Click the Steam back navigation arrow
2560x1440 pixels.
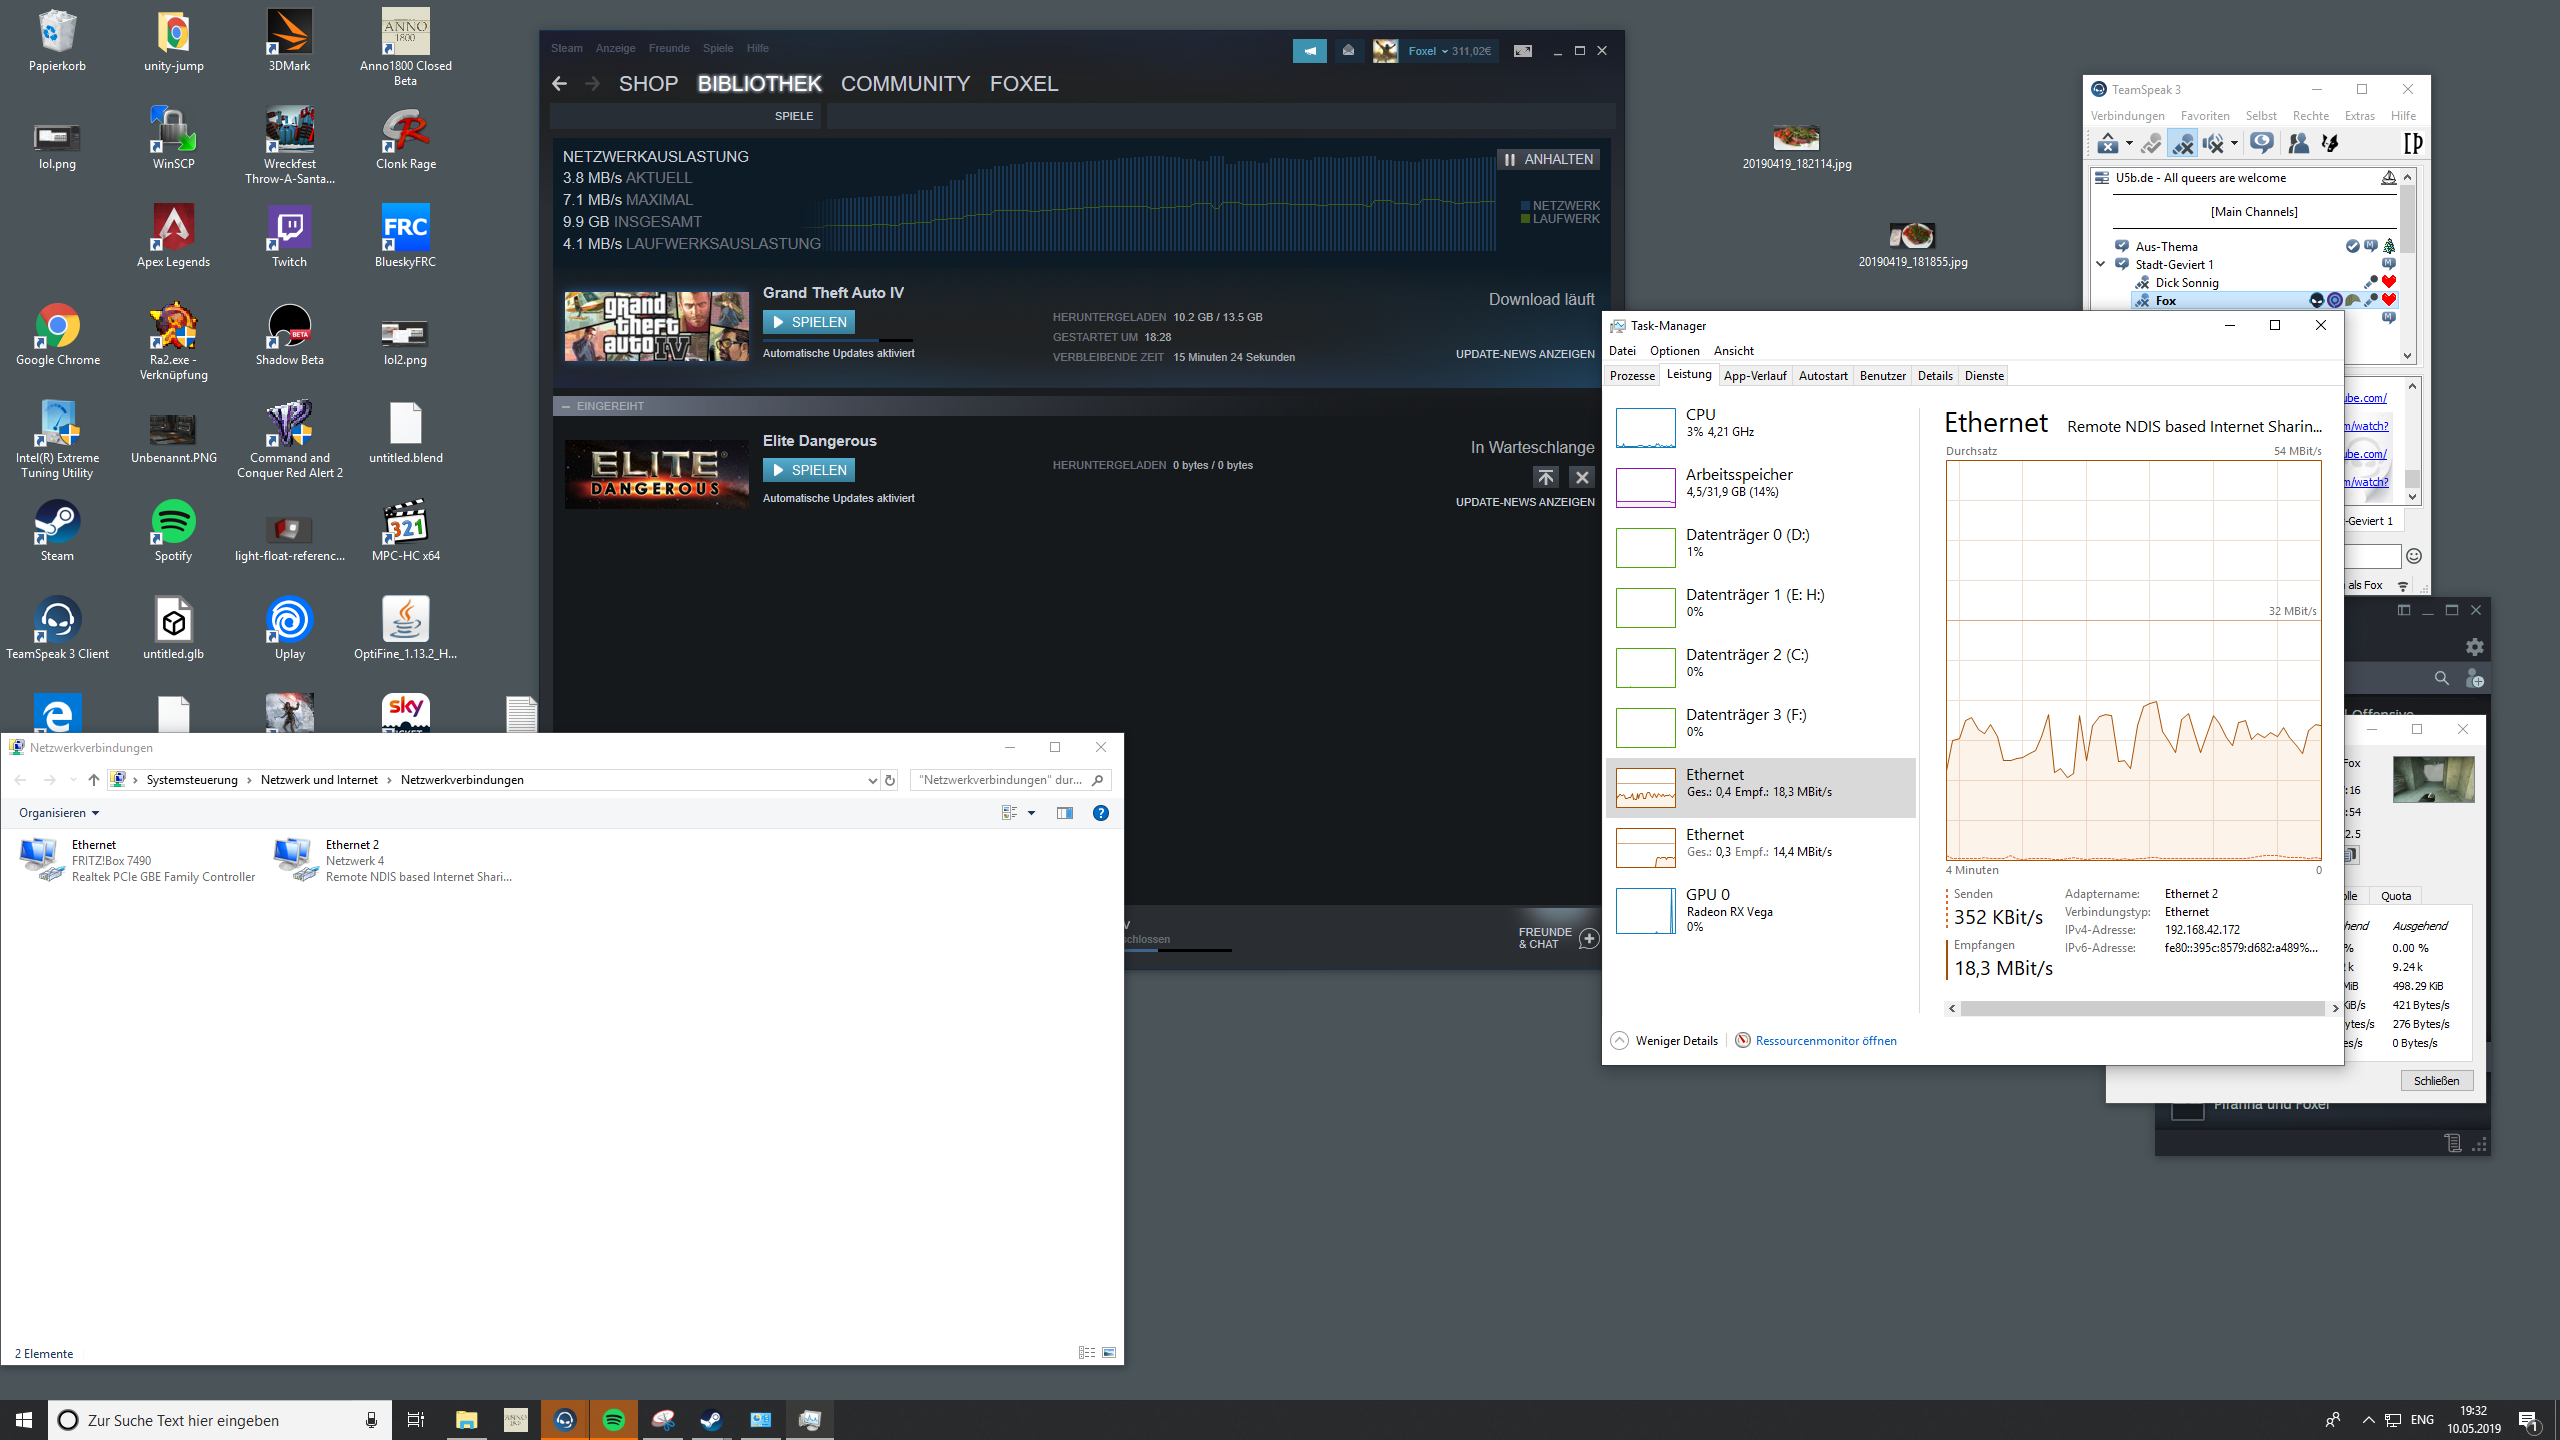[559, 84]
